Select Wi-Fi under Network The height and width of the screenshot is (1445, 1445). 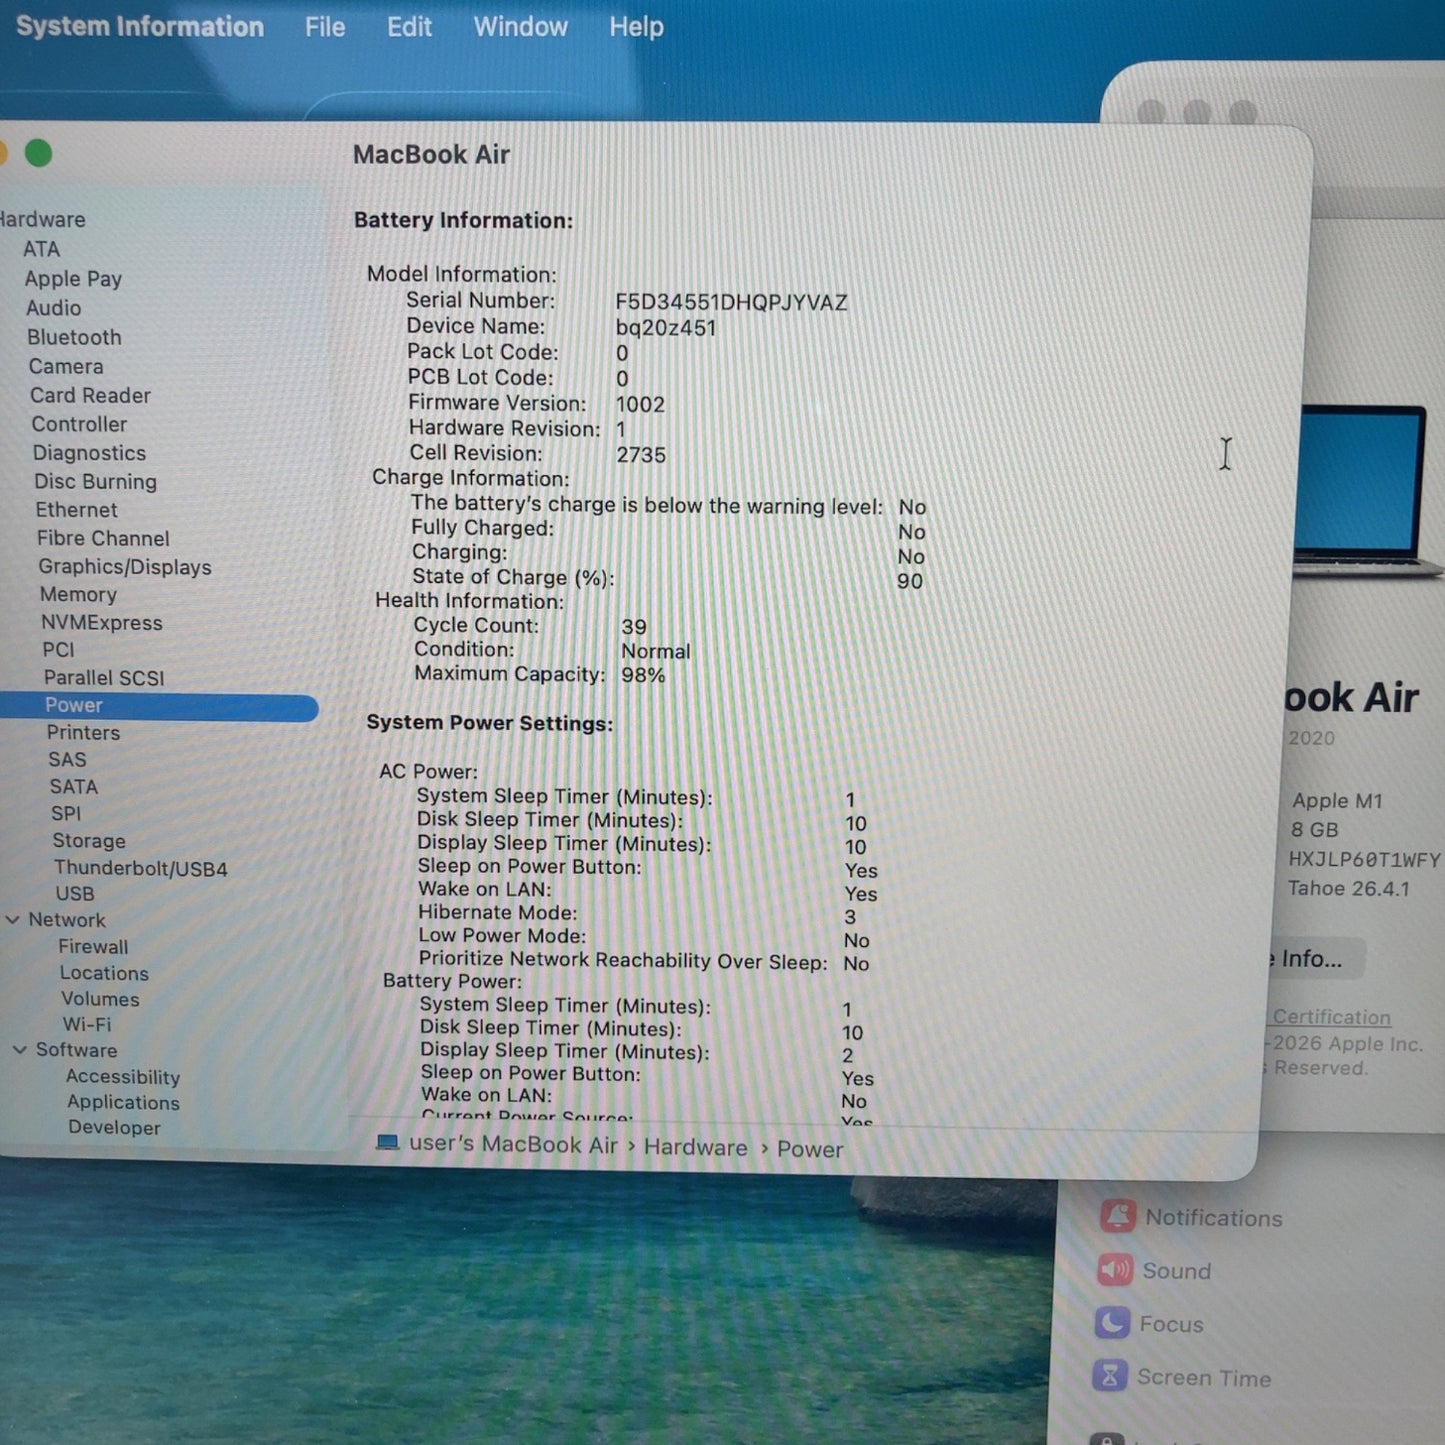click(x=87, y=1024)
